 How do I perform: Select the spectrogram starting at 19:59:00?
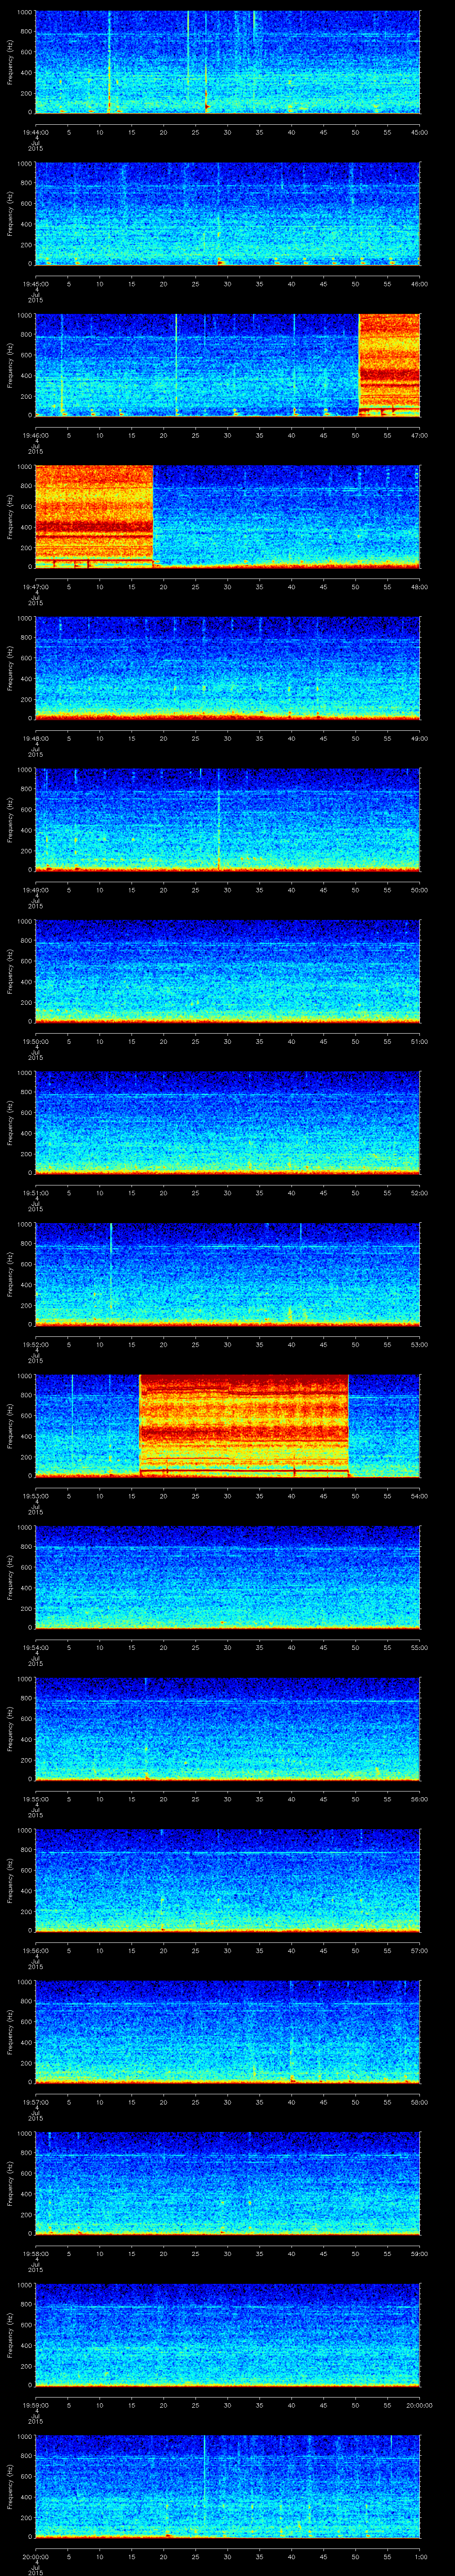(227, 2334)
